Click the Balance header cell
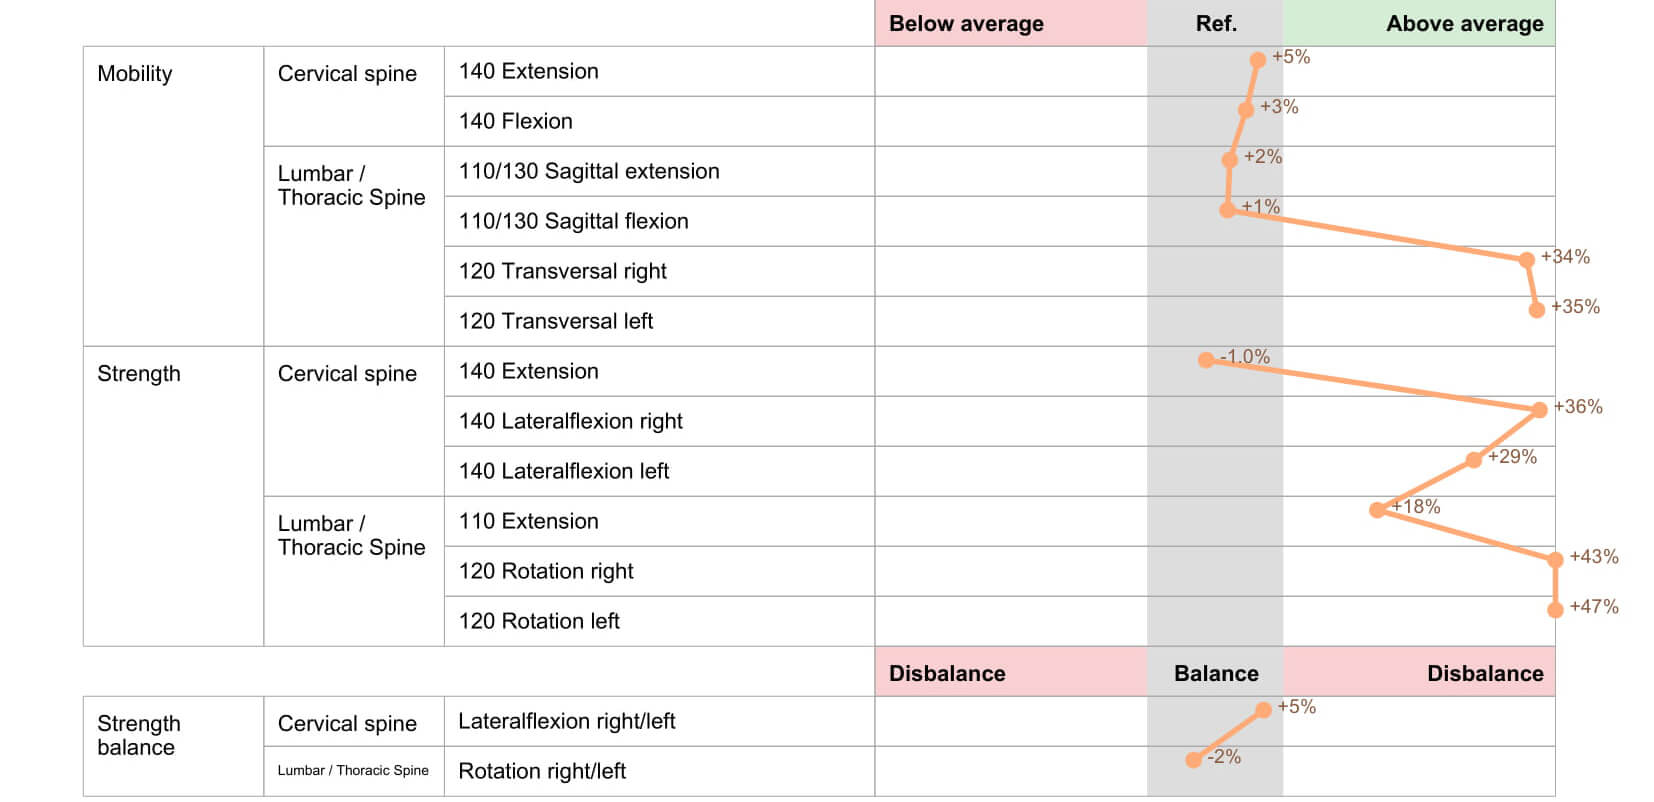Screen dimensions: 1654x802 (x=1215, y=674)
